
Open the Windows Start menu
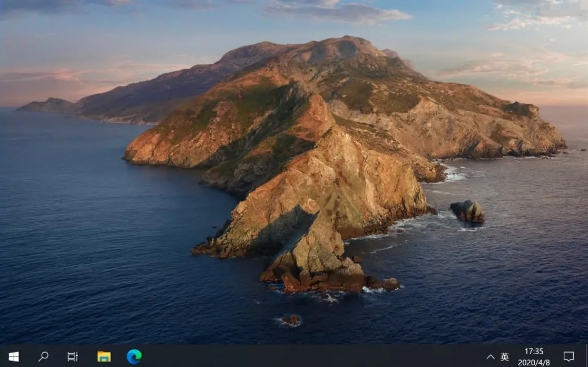coord(14,357)
